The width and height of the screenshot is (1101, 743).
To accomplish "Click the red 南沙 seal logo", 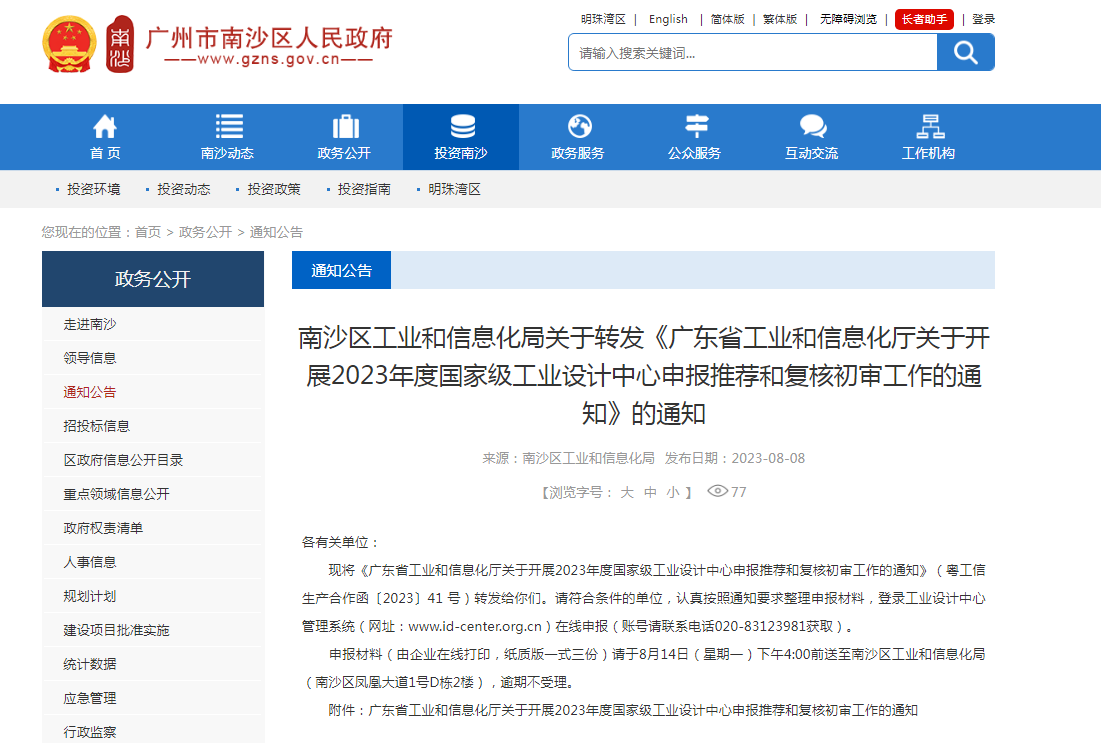I will 120,44.
